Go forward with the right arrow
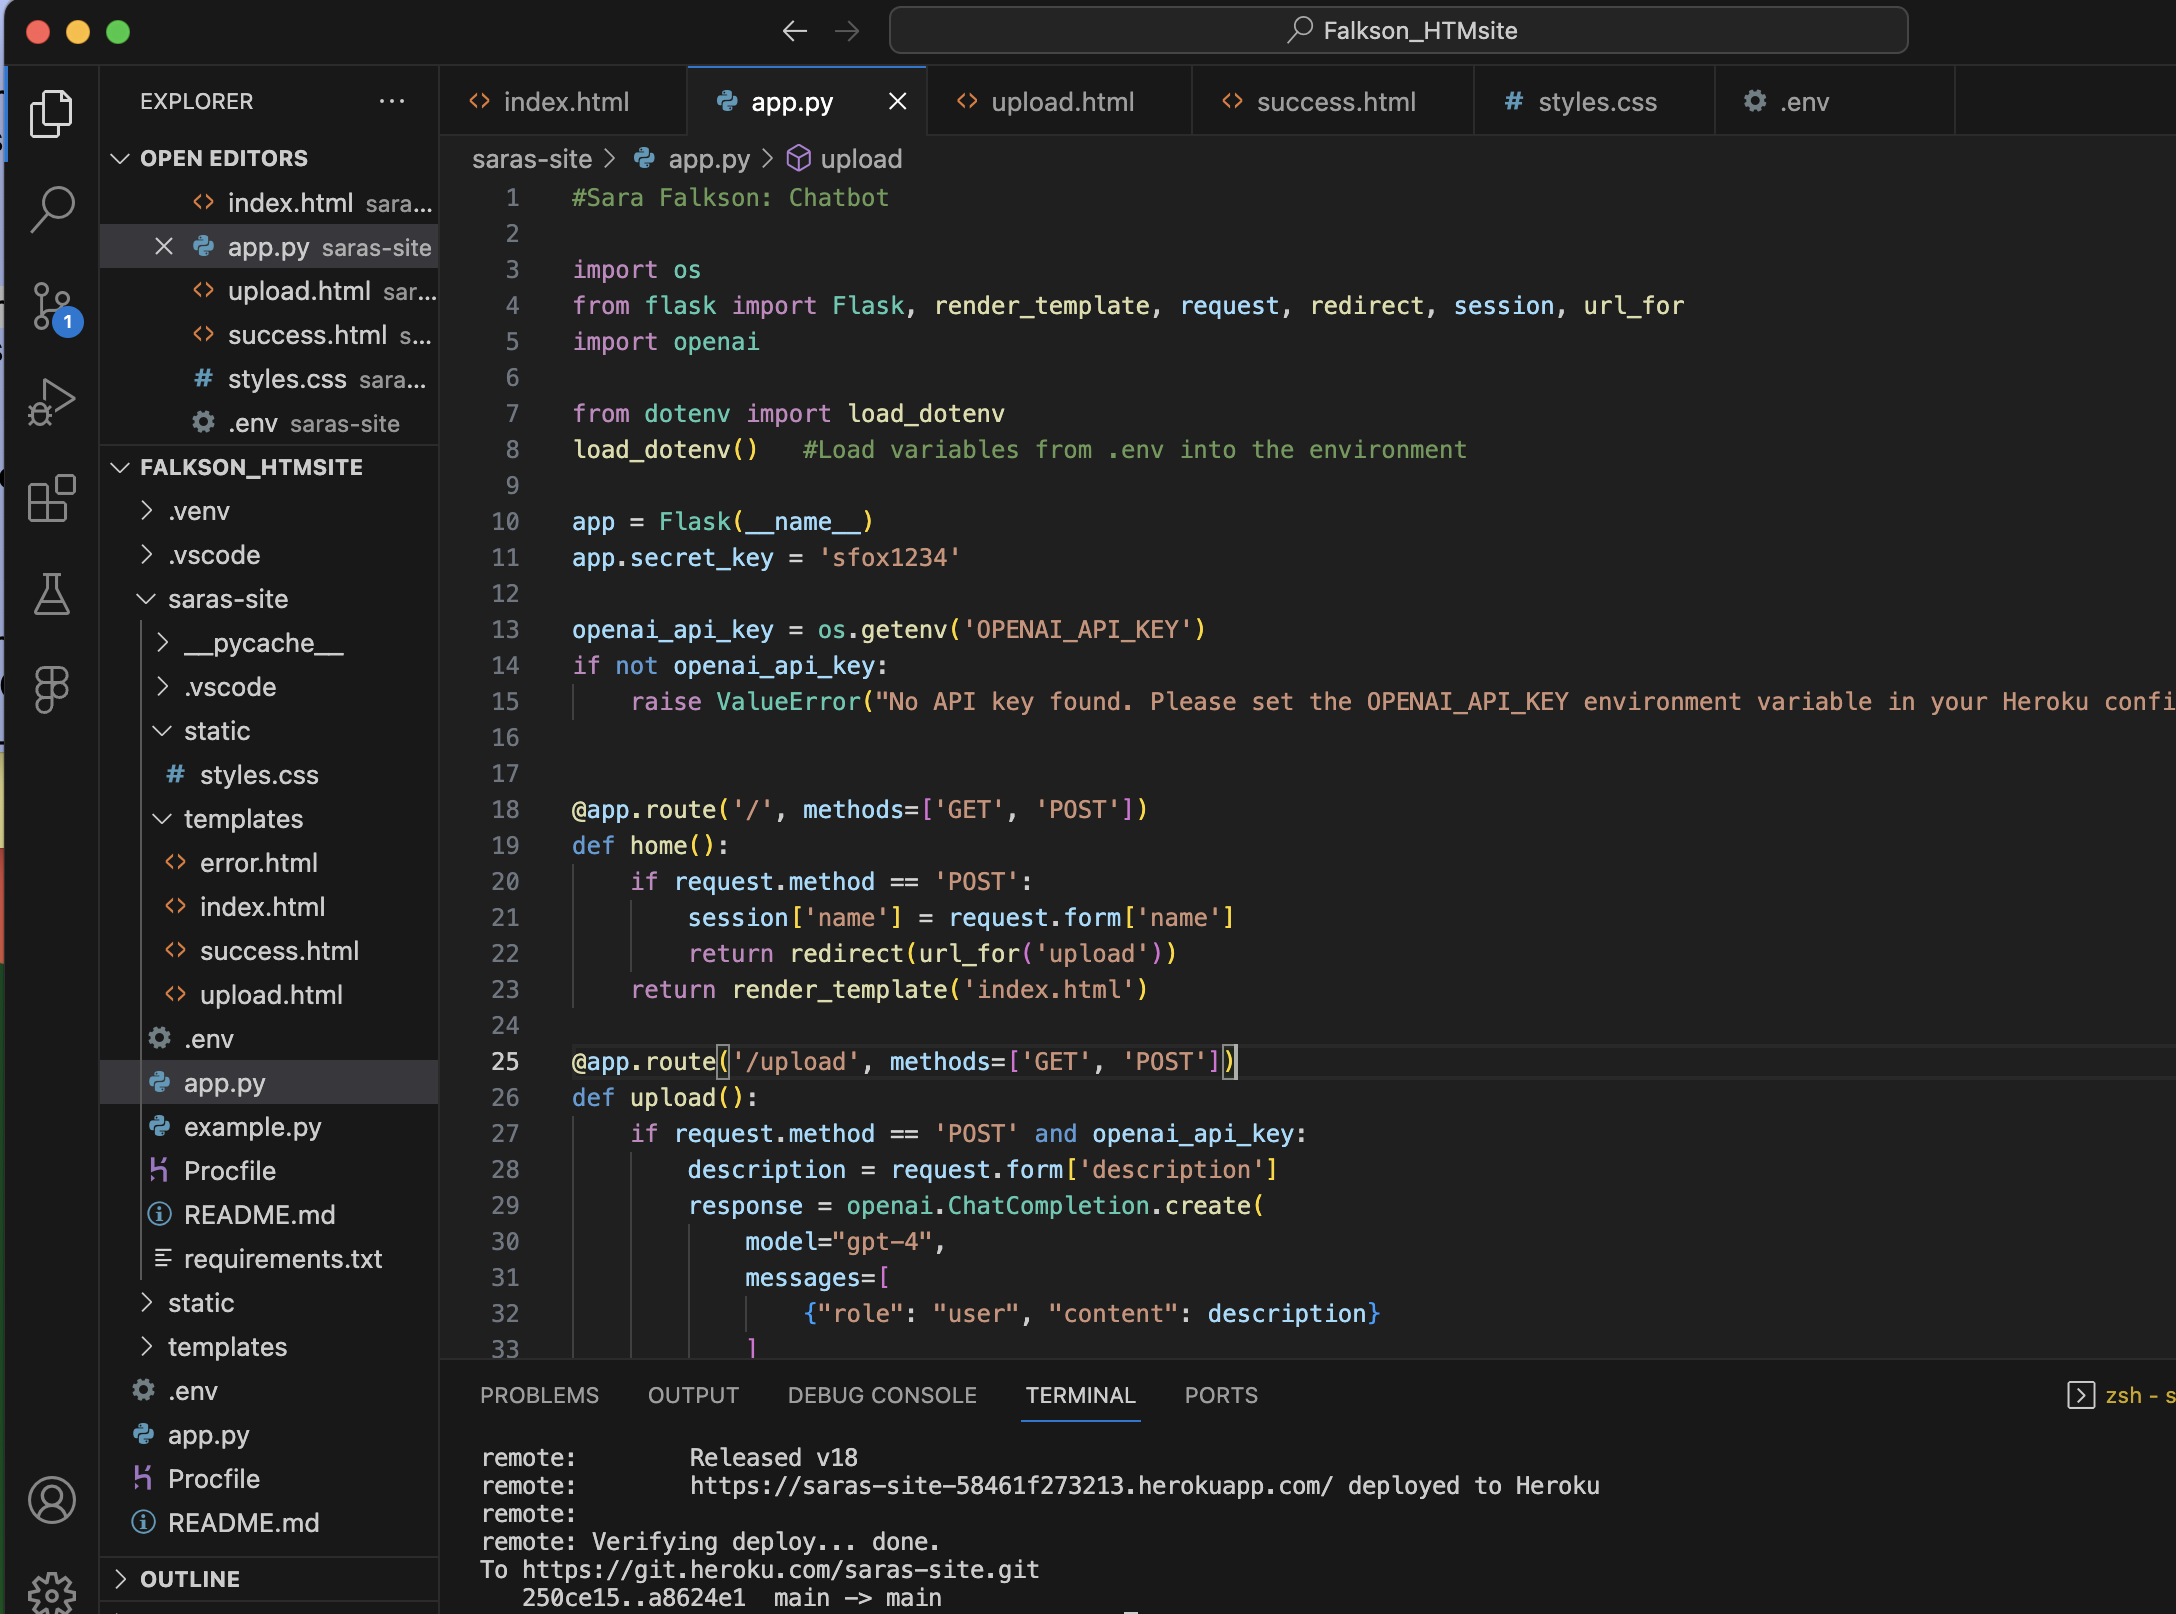Screen dimensions: 2176x1614 (847, 31)
